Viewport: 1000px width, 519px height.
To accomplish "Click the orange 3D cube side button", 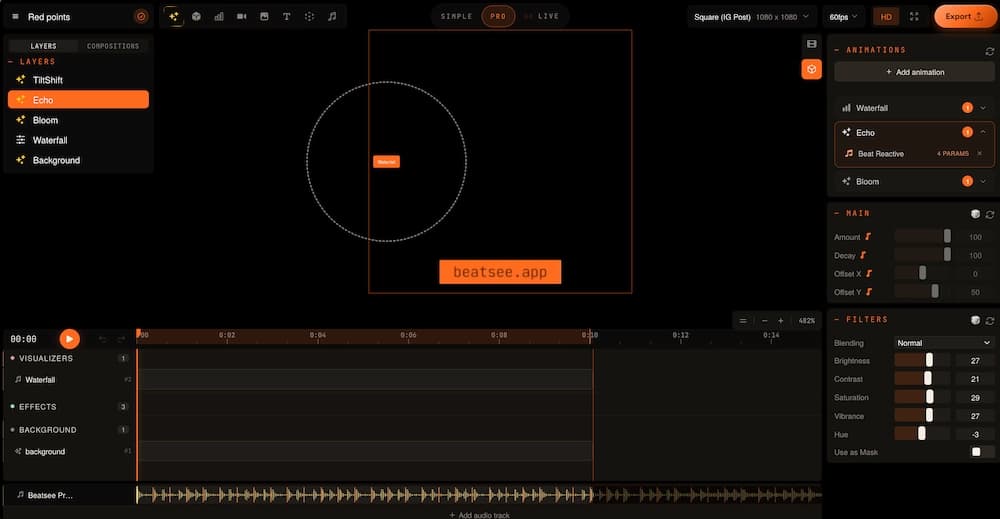I will (811, 69).
